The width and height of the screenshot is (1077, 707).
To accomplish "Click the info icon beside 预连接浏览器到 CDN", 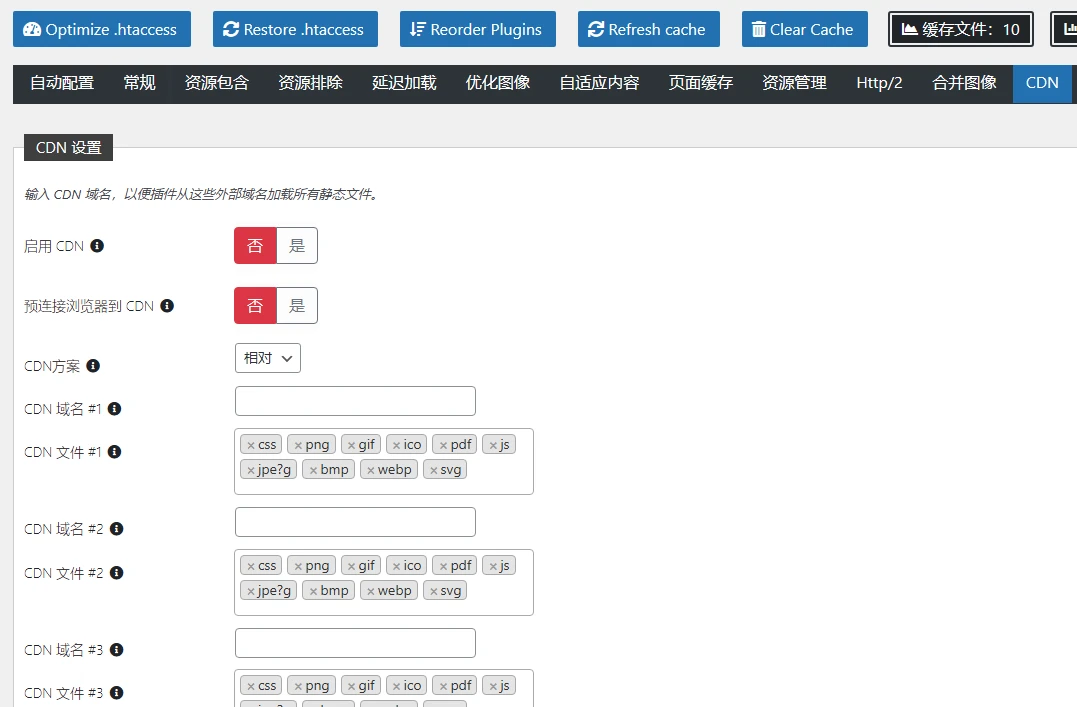I will click(x=167, y=305).
